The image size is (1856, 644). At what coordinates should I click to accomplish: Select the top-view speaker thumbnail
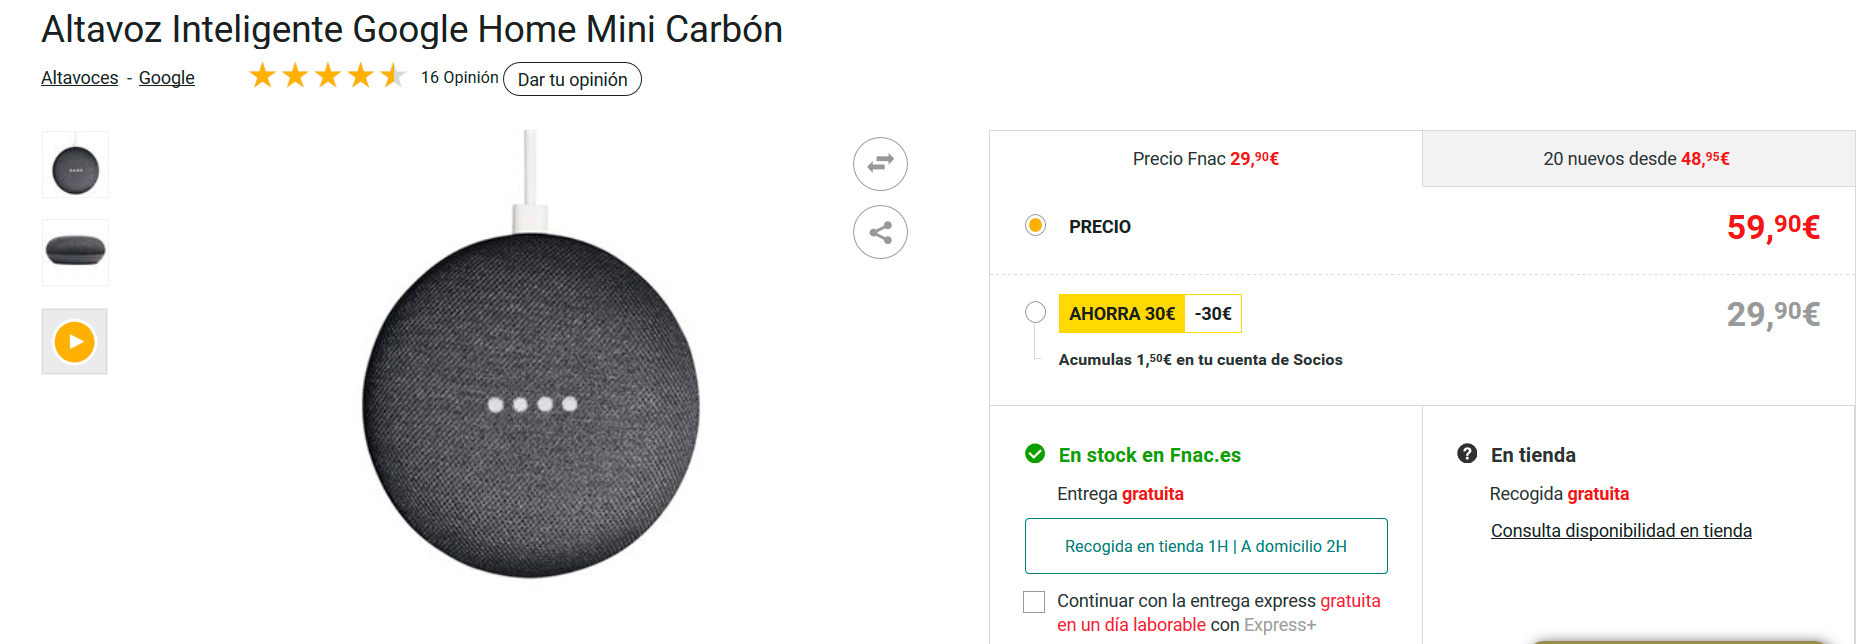[75, 165]
